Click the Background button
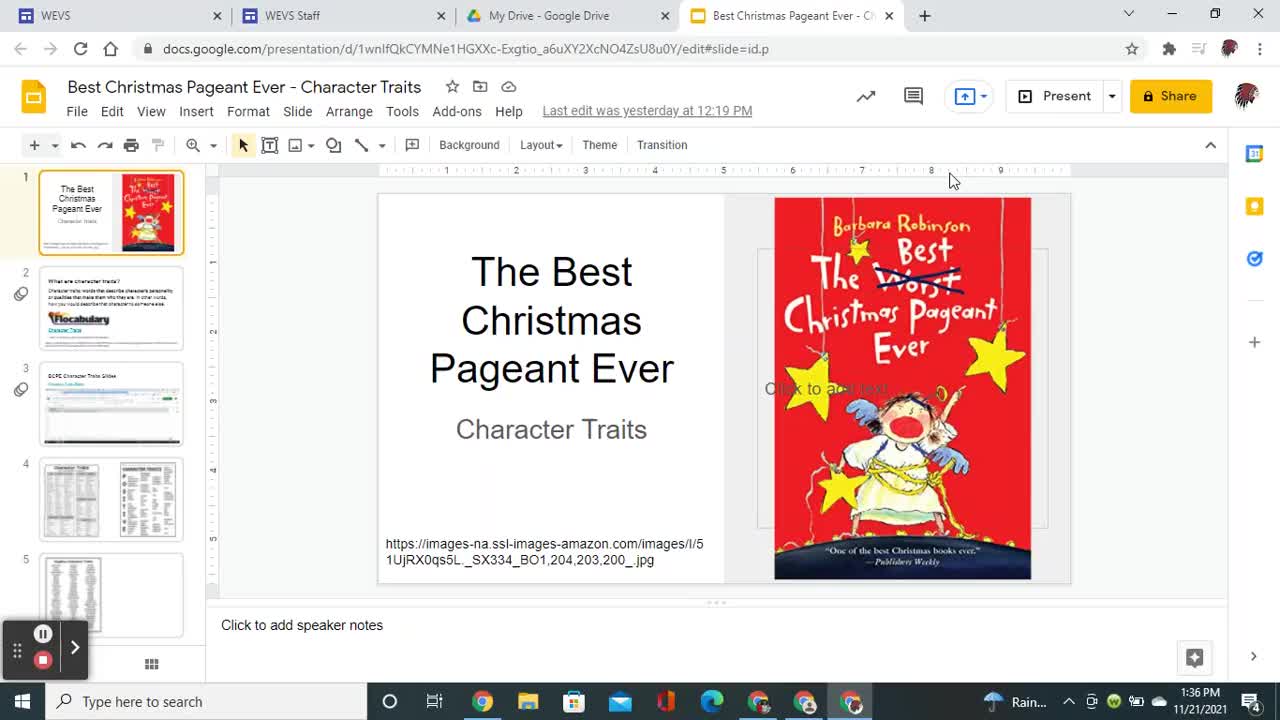1280x720 pixels. [x=469, y=145]
